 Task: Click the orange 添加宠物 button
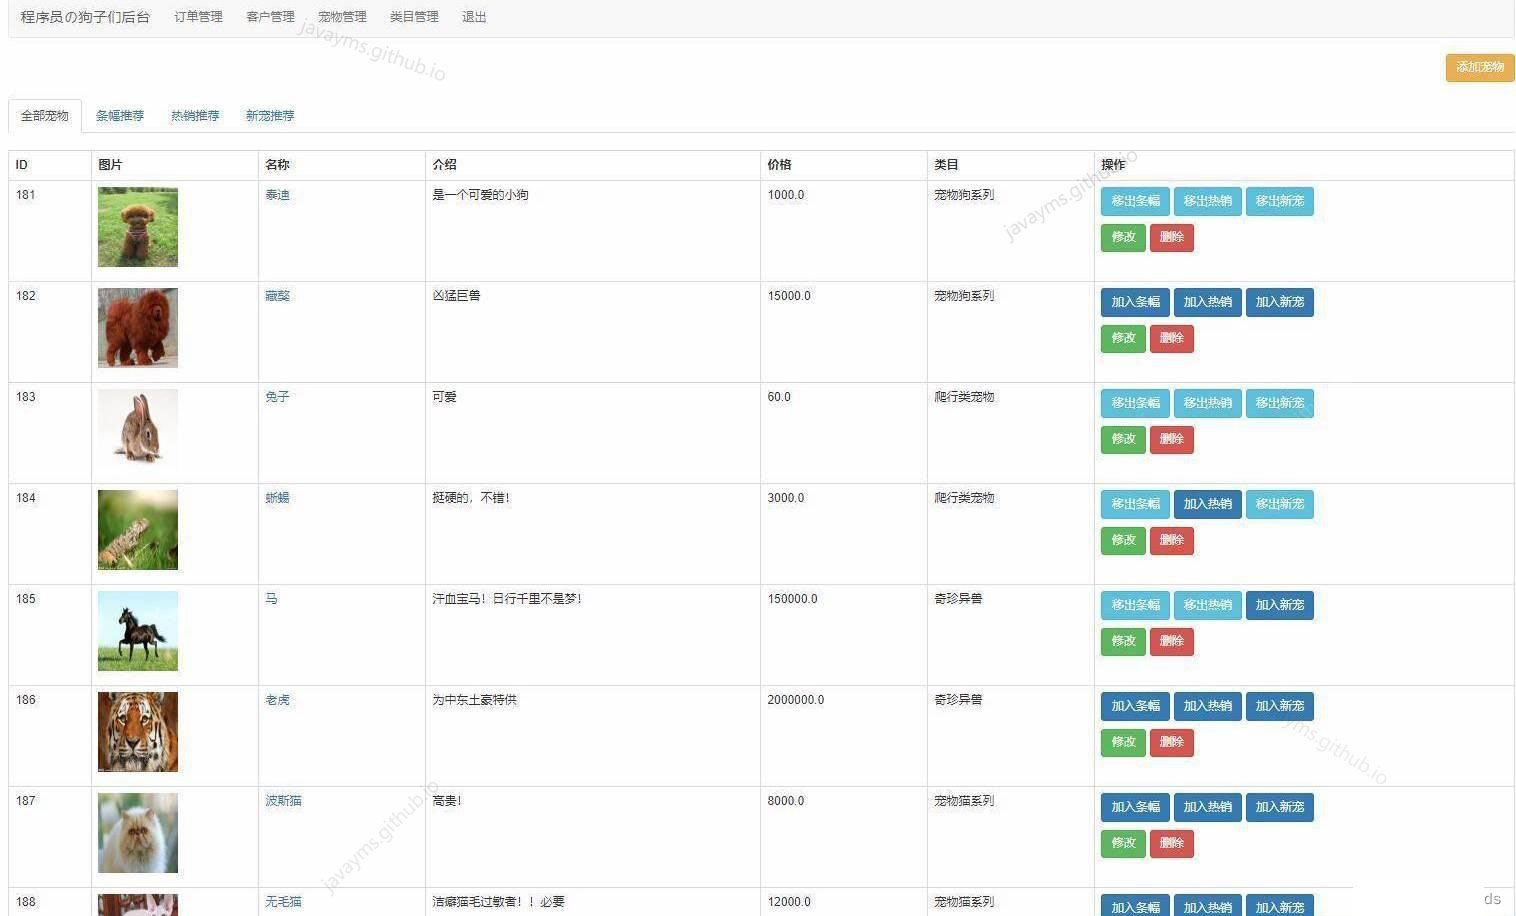pos(1478,67)
